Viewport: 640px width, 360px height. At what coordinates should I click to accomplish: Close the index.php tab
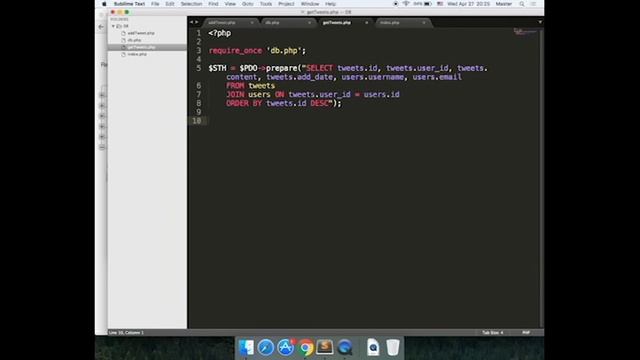point(424,22)
